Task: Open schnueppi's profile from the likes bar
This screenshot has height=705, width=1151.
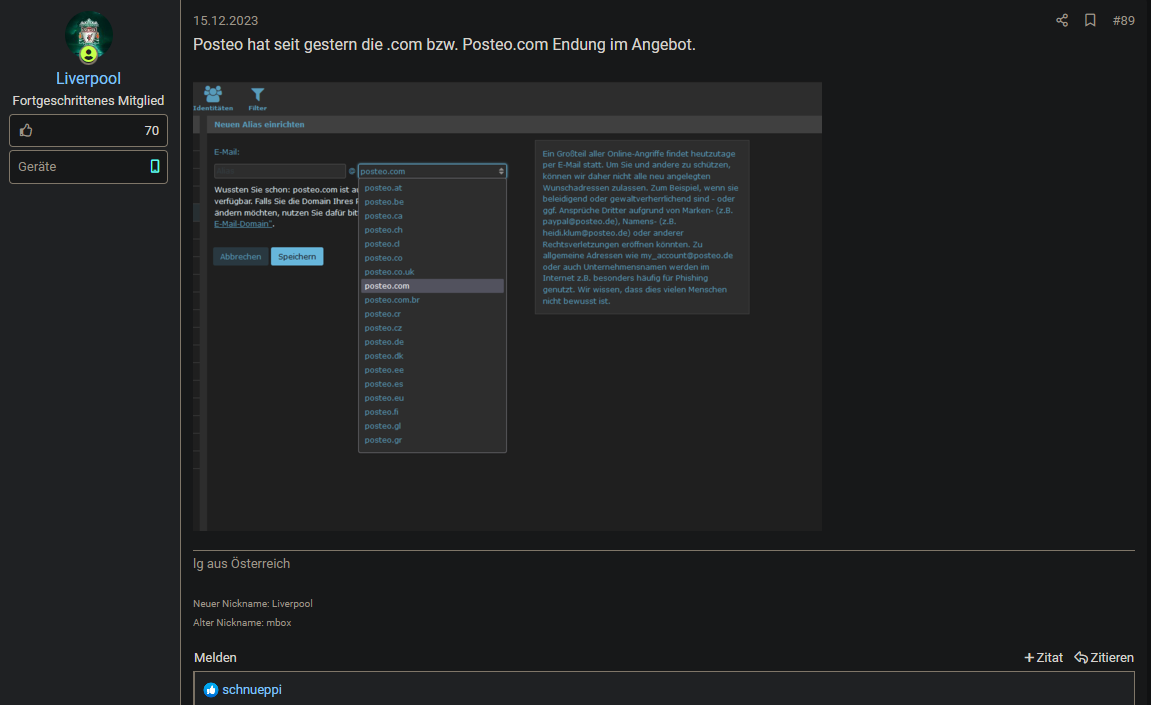Action: 252,690
